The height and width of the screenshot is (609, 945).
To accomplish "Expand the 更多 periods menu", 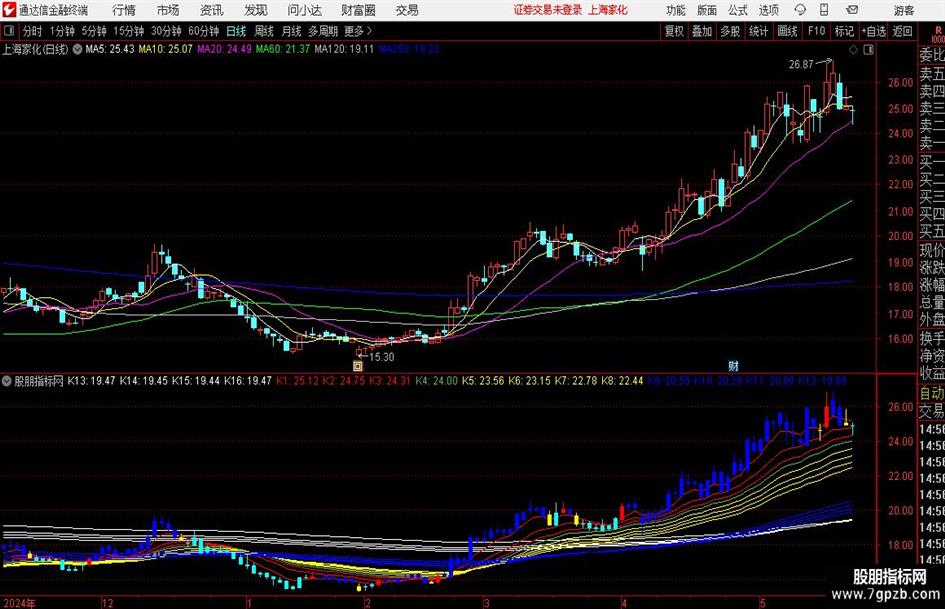I will (359, 31).
